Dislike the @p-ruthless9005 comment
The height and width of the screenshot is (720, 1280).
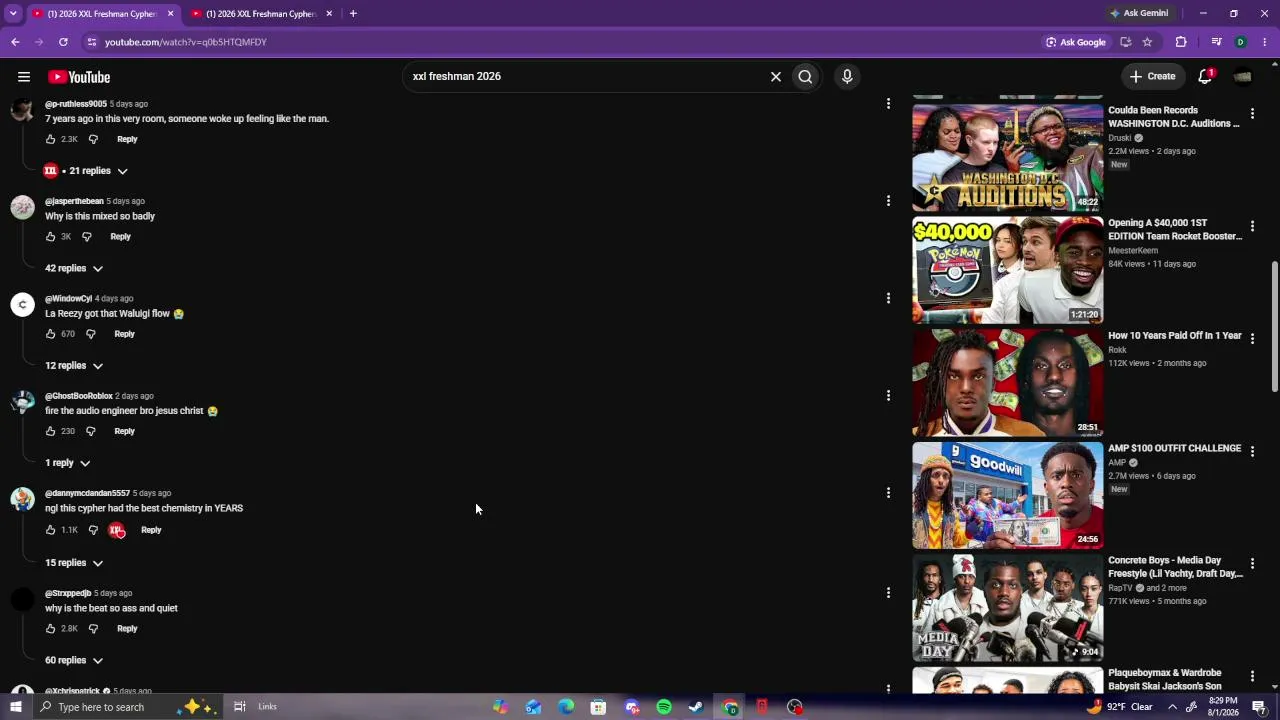tap(93, 139)
